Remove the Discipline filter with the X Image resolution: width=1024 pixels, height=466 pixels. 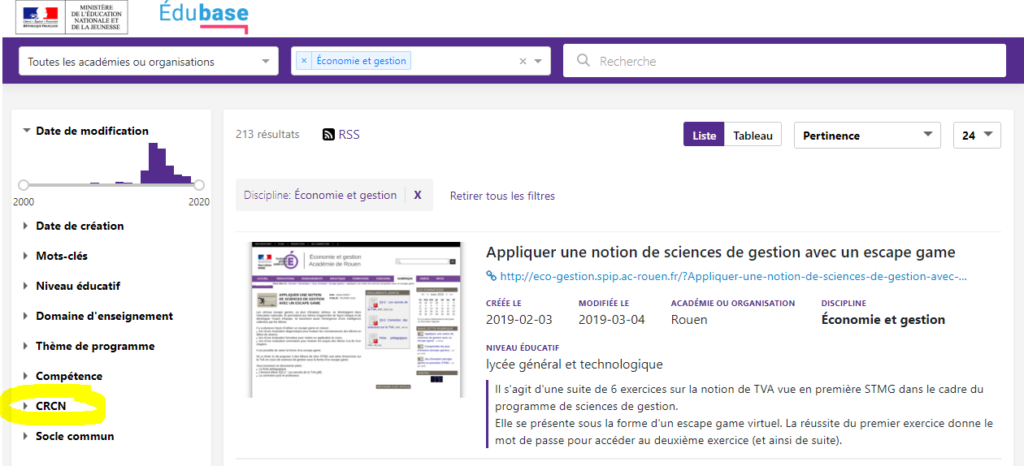coord(418,195)
